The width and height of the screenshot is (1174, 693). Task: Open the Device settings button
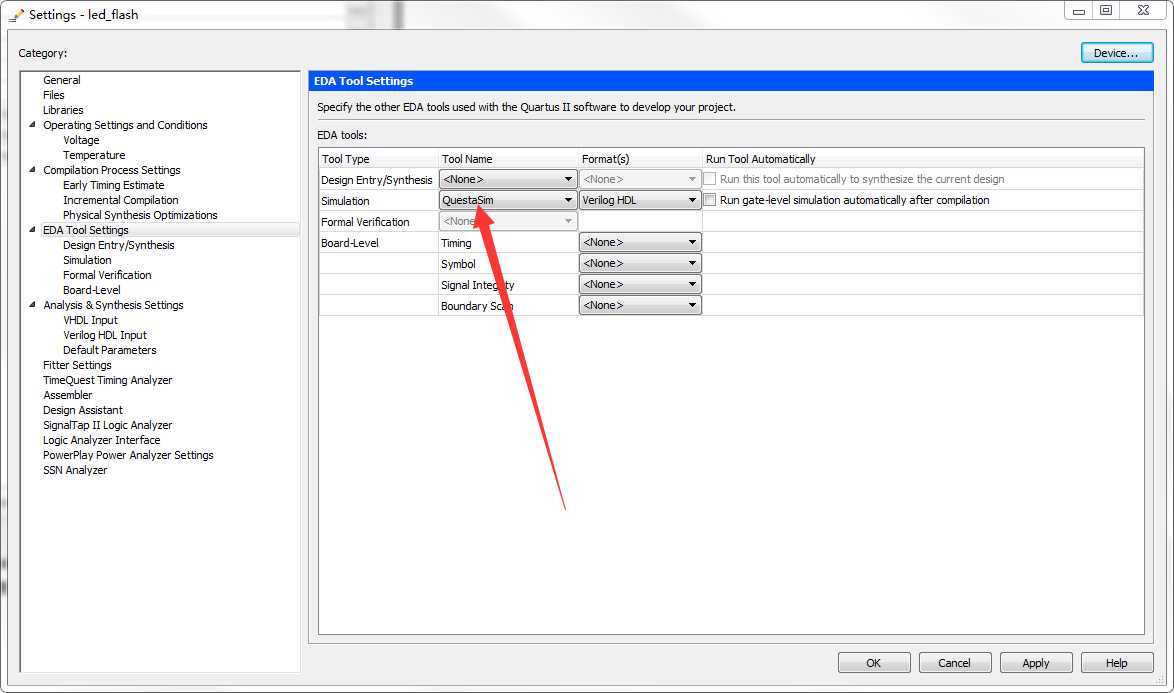1116,52
